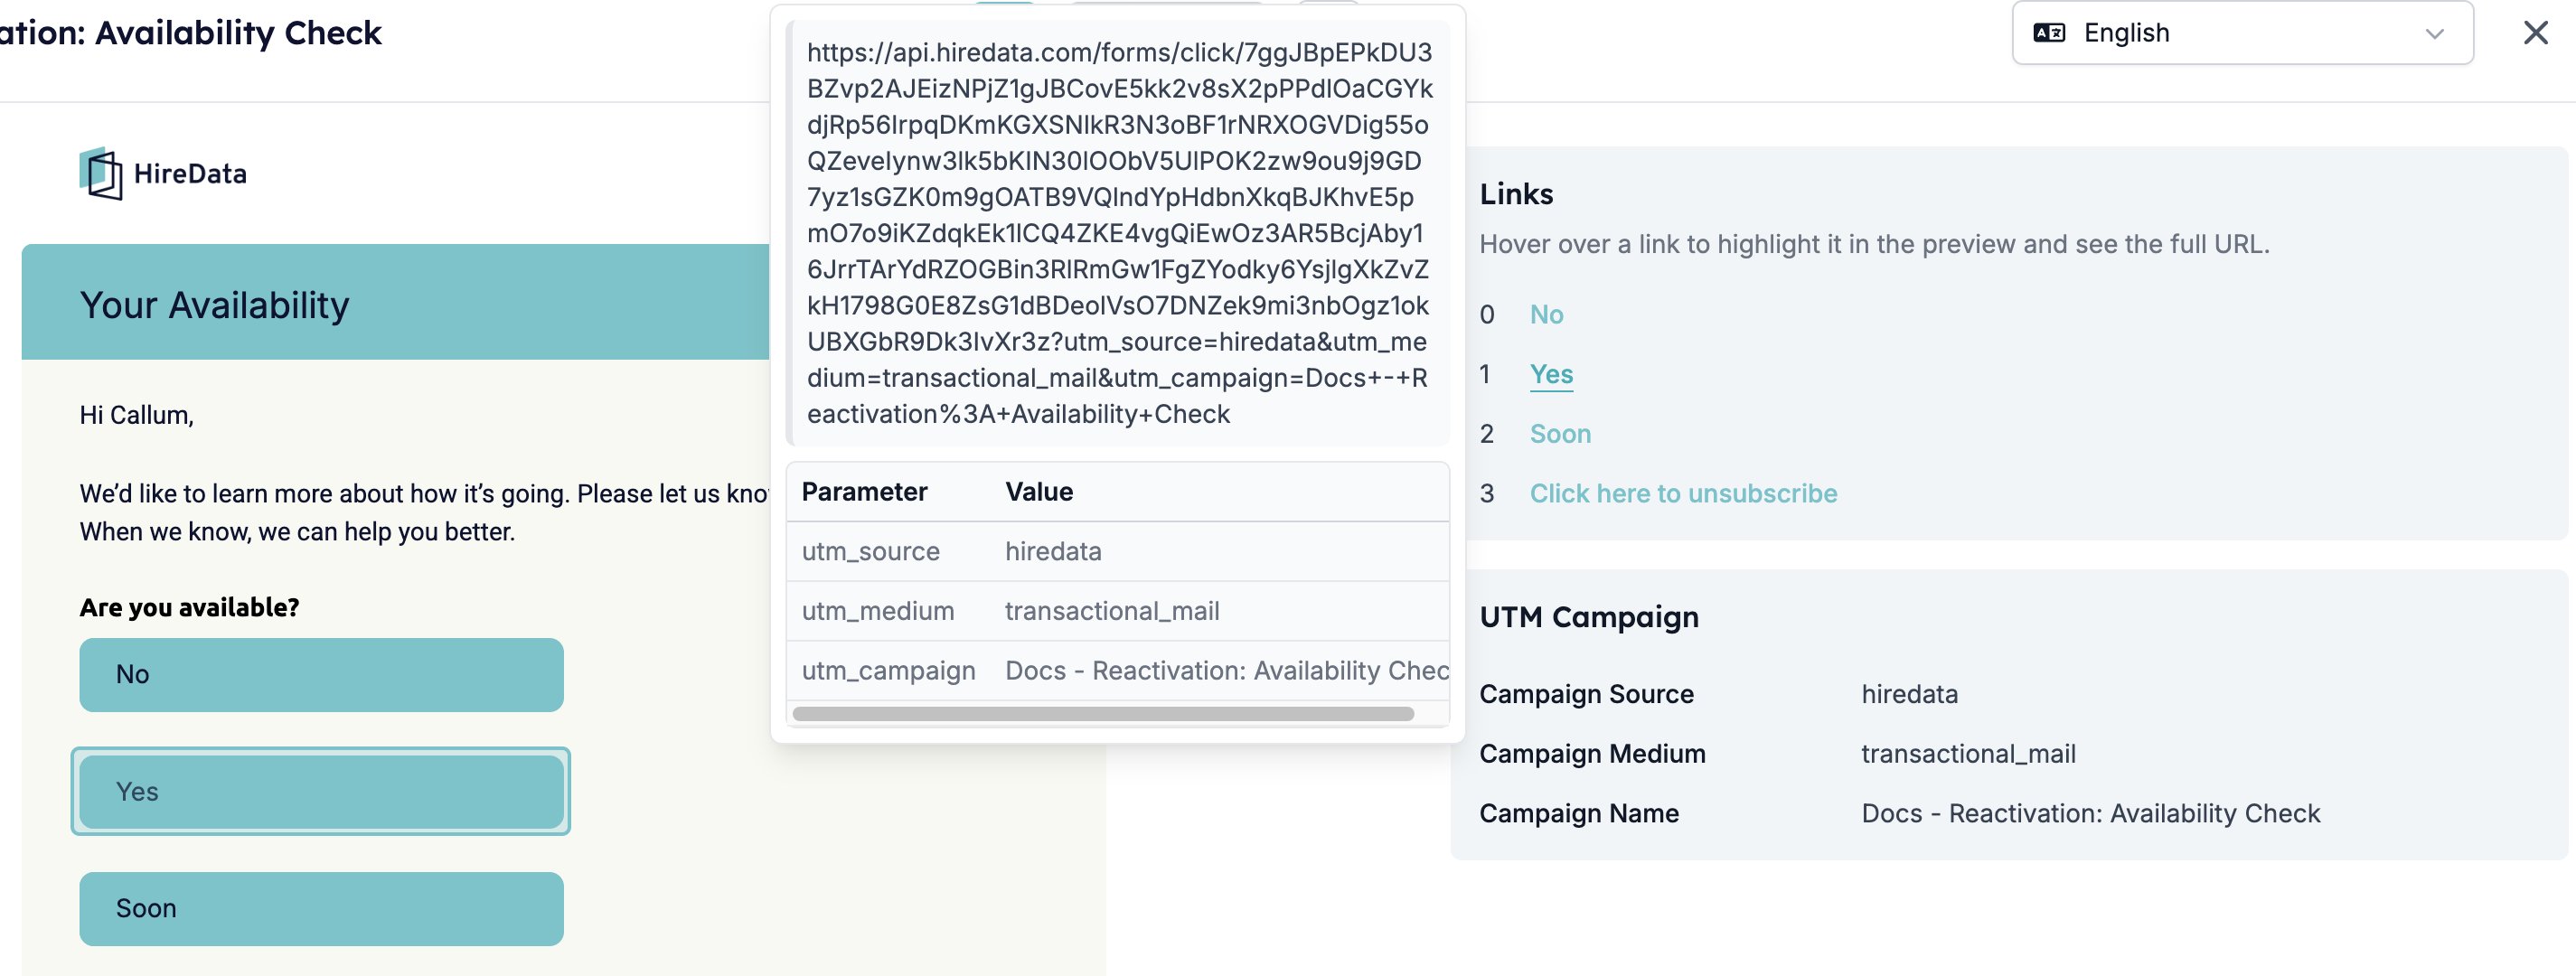The height and width of the screenshot is (976, 2576).
Task: Click the 'Hi Callum,' greeting text
Action: point(136,415)
